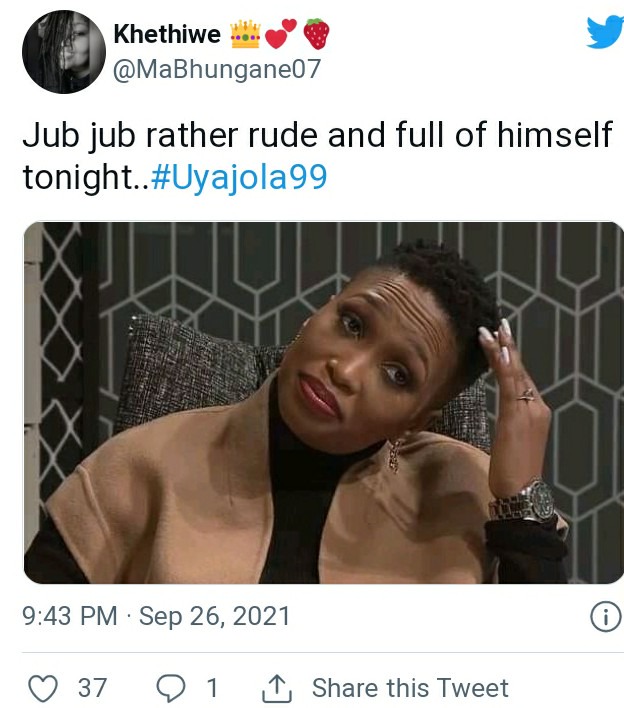Click the Sep 26, 2021 date
Image resolution: width=624 pixels, height=708 pixels.
pyautogui.click(x=214, y=617)
